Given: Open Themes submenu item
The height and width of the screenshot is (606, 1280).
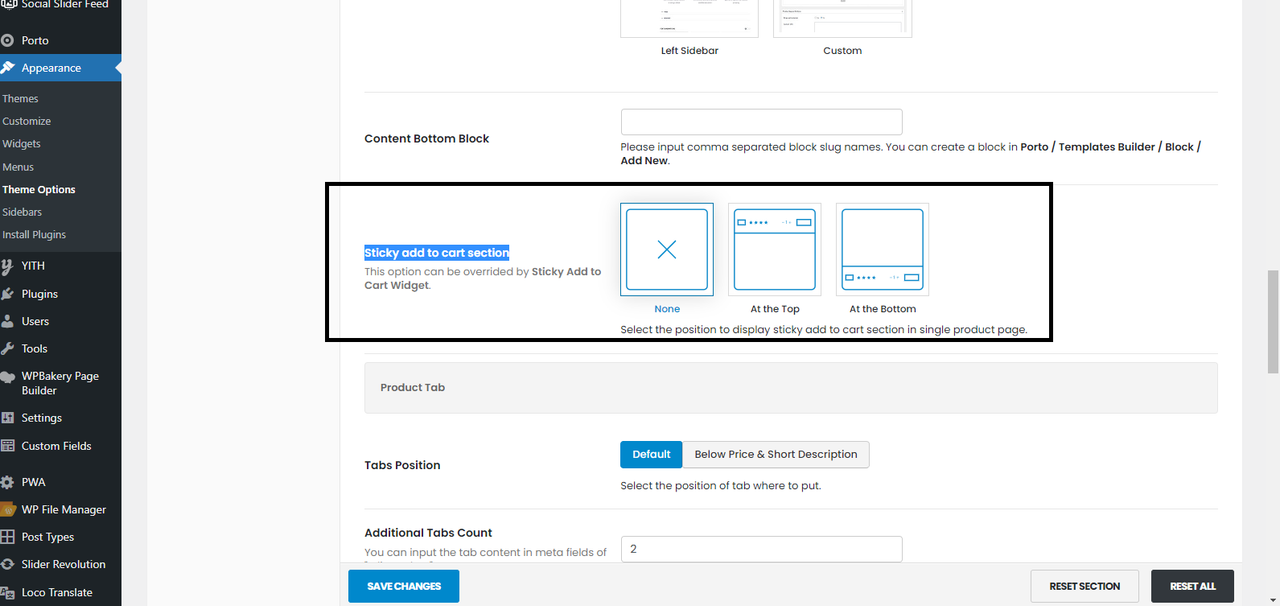Looking at the screenshot, I should 20,99.
